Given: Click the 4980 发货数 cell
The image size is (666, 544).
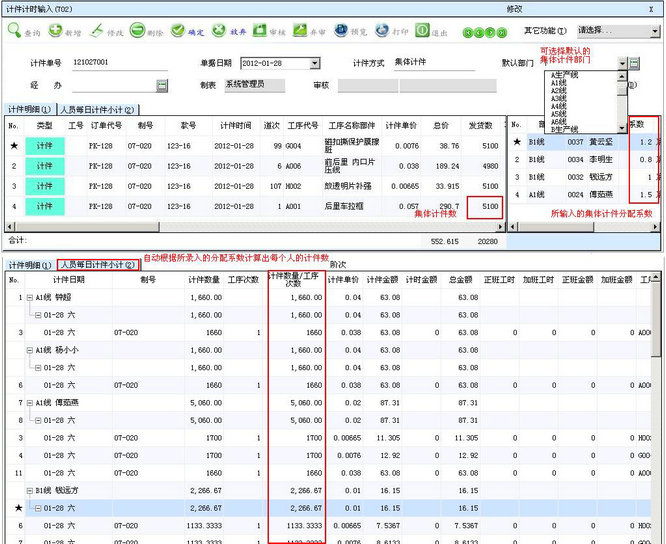Looking at the screenshot, I should (x=482, y=166).
